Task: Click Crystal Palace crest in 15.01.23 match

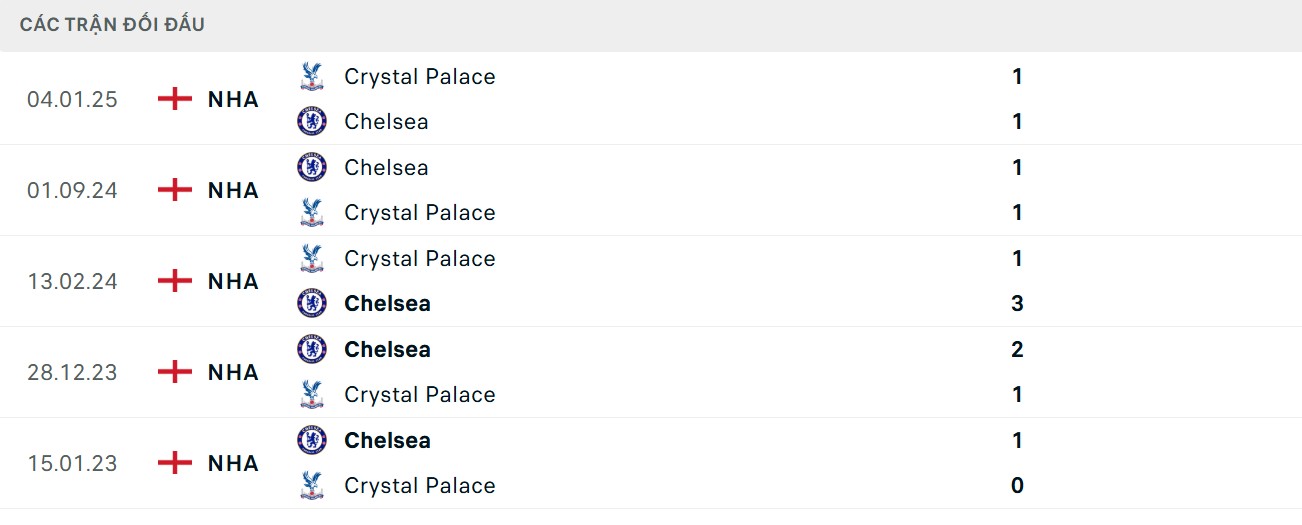Action: 312,486
